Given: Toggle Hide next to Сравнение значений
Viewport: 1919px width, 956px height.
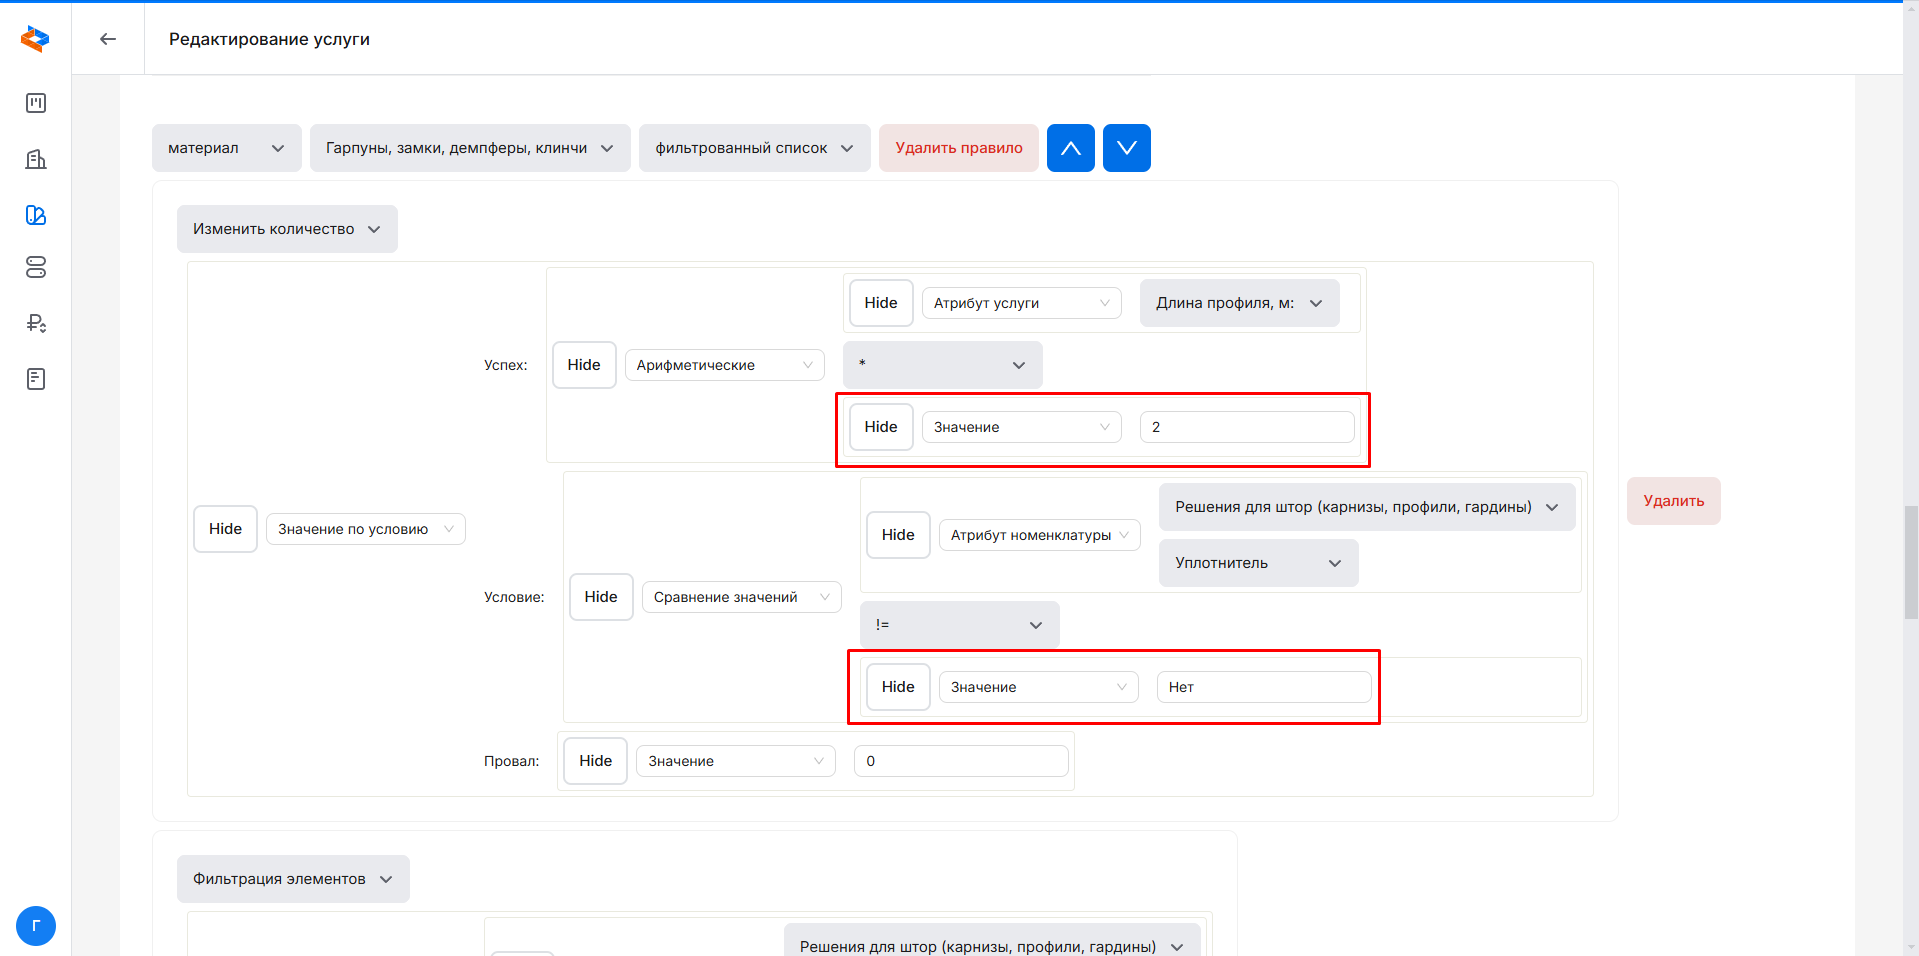Looking at the screenshot, I should pyautogui.click(x=601, y=597).
